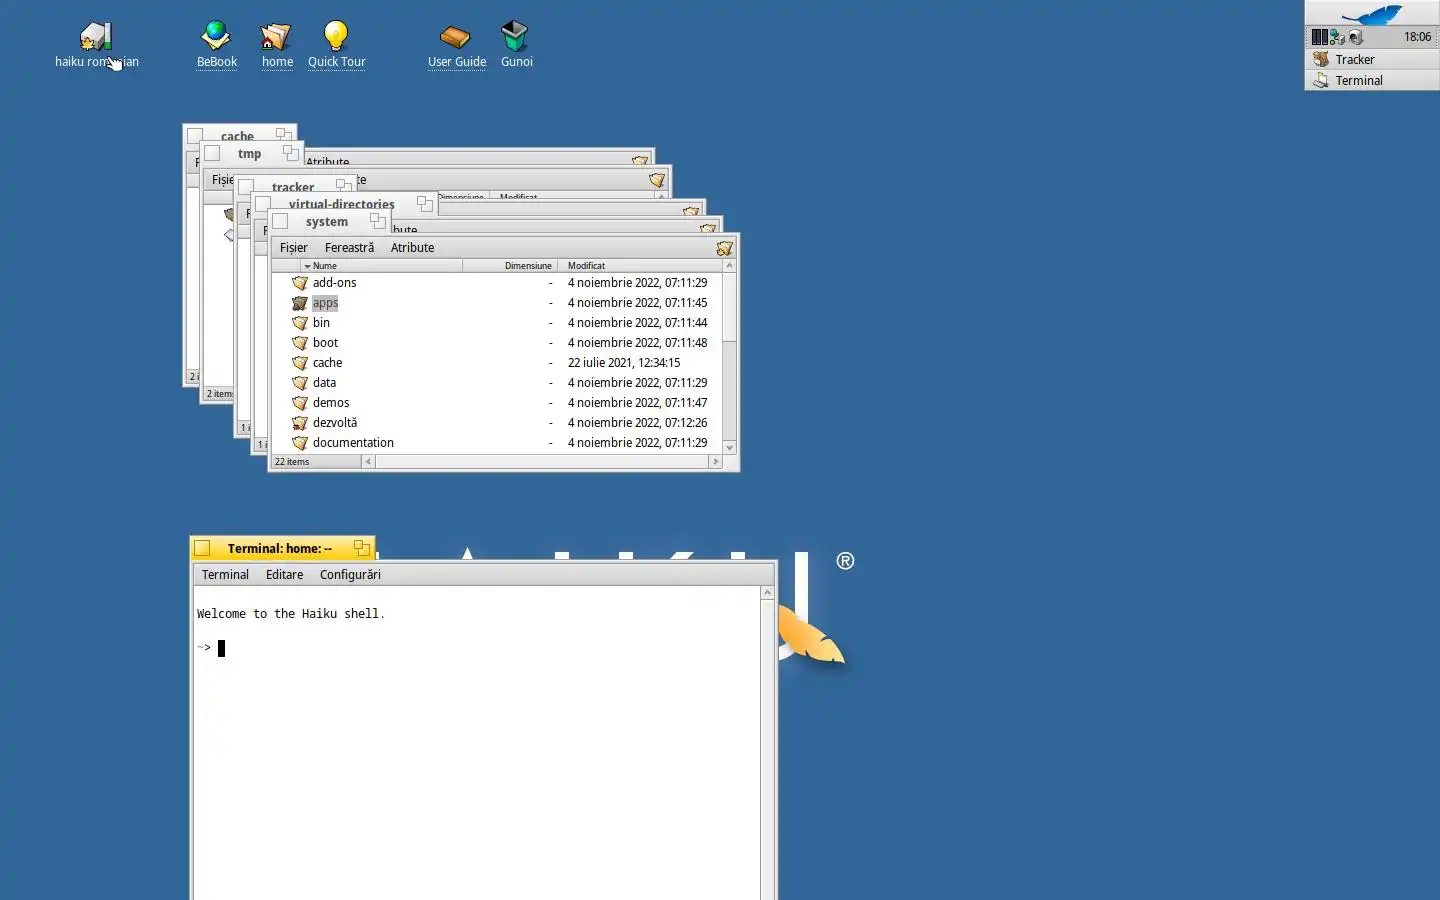
Task: Click the '22 items' status text
Action: click(x=292, y=462)
